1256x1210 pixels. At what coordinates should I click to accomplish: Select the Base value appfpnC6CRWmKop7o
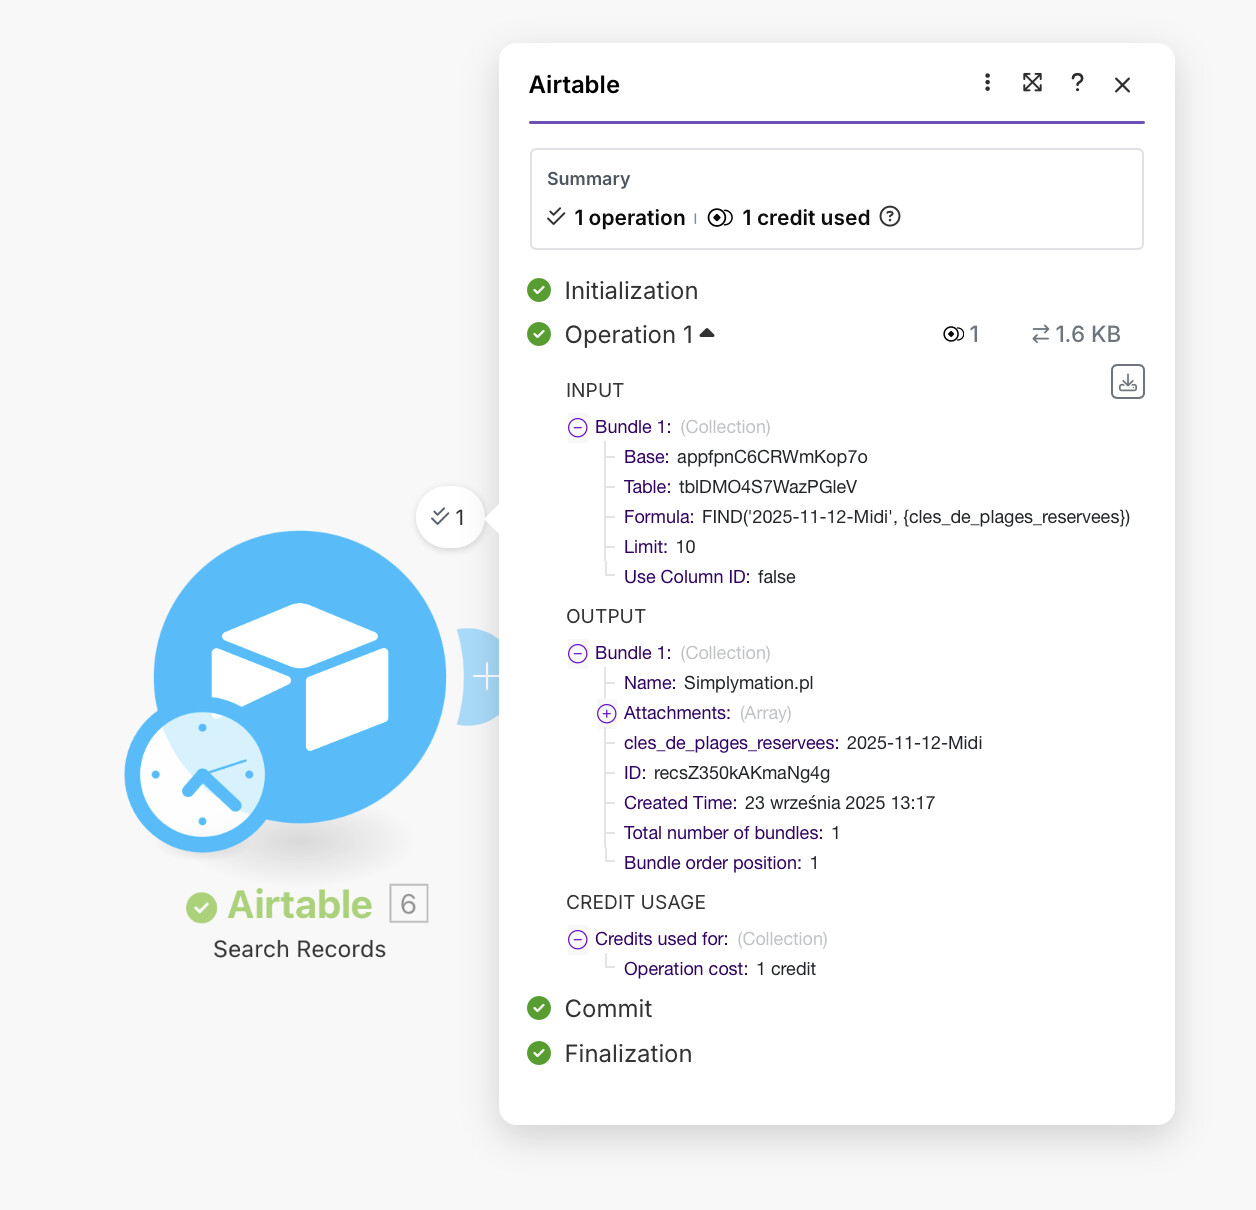[772, 457]
